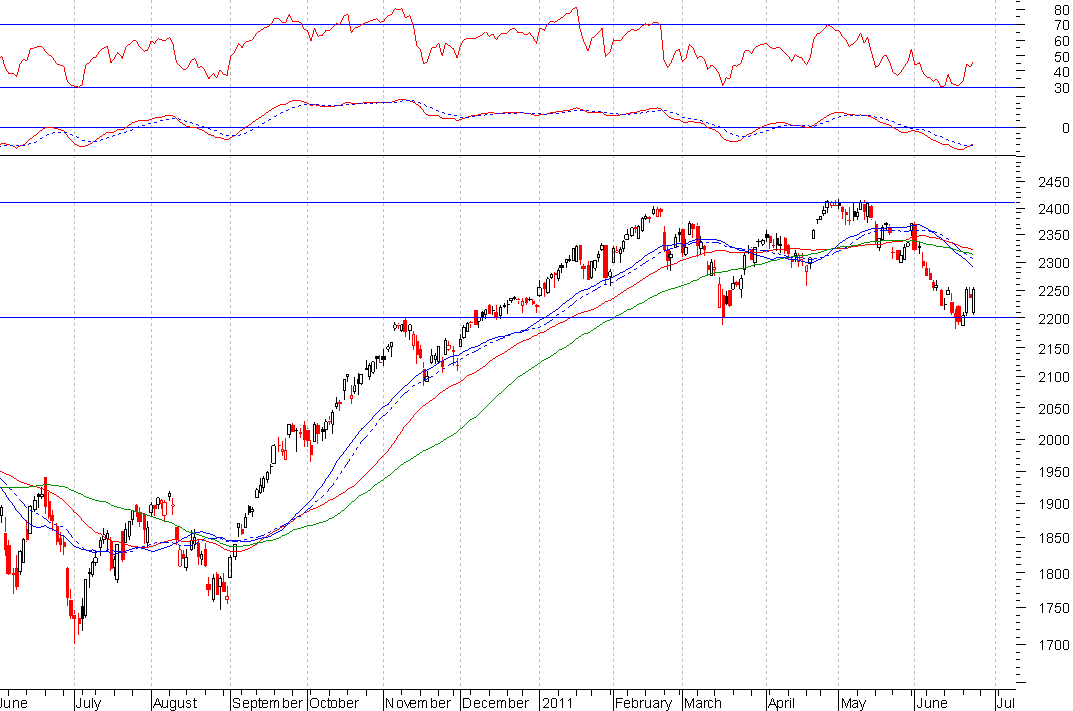
Task: Click the November month label
Action: click(417, 703)
